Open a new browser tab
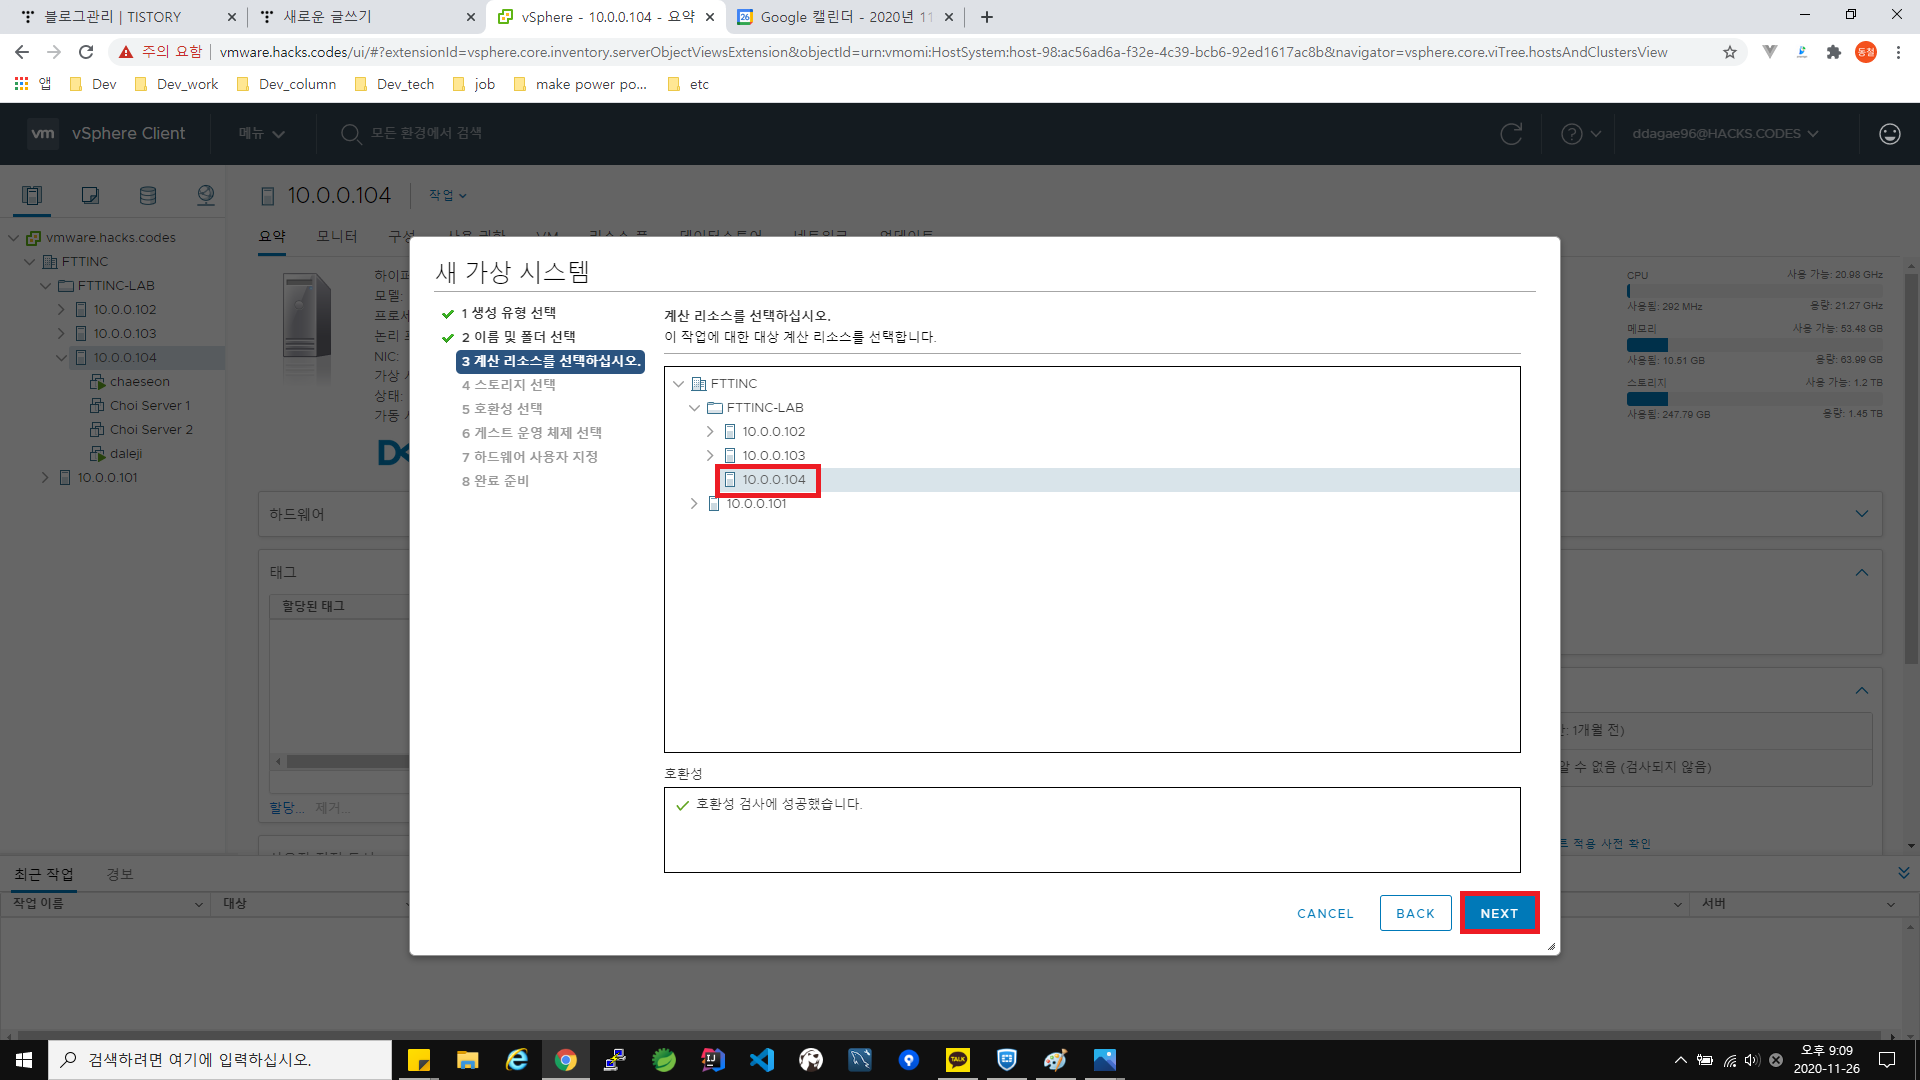 pos(987,17)
